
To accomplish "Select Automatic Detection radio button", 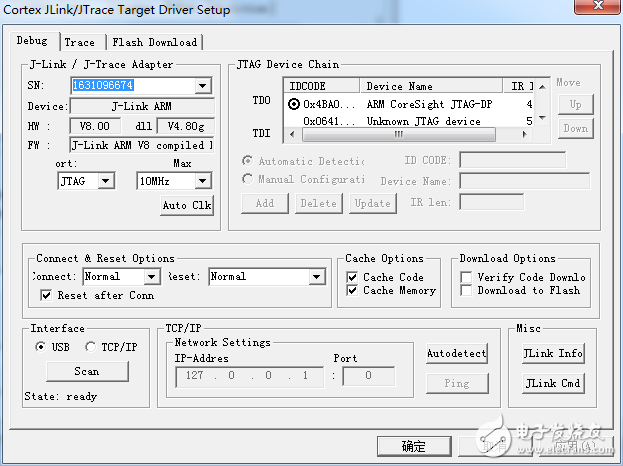I will (x=248, y=161).
